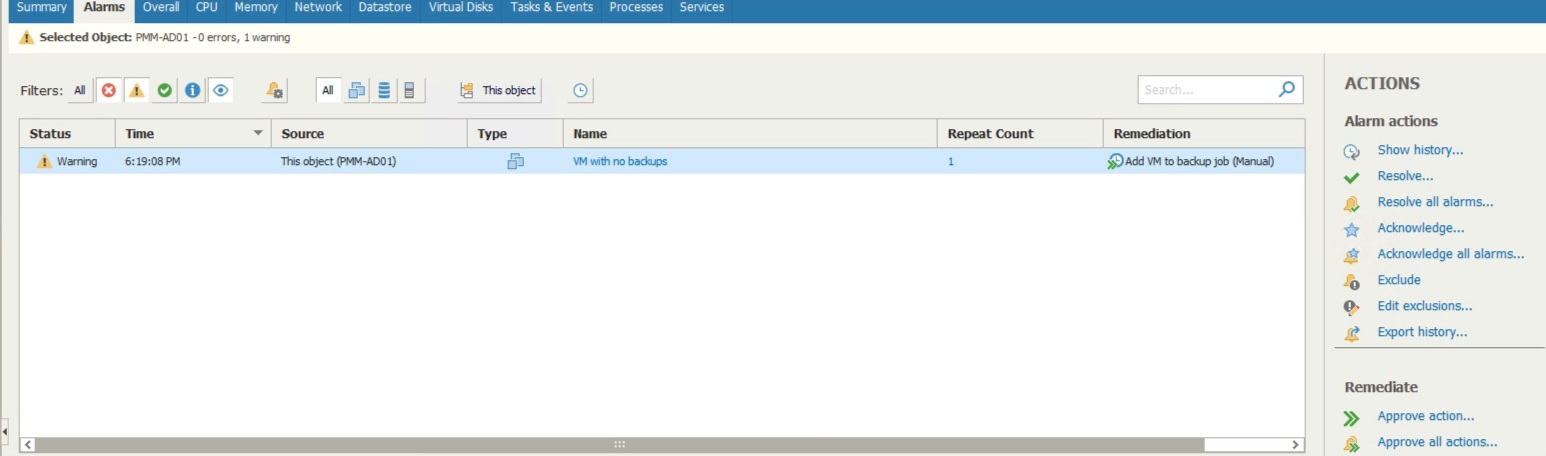Open alarm settings bell-gear icon
The image size is (1546, 456).
click(275, 90)
